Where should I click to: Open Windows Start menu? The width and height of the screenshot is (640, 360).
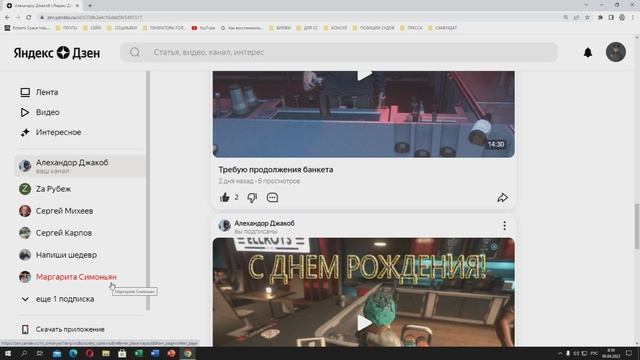7,353
